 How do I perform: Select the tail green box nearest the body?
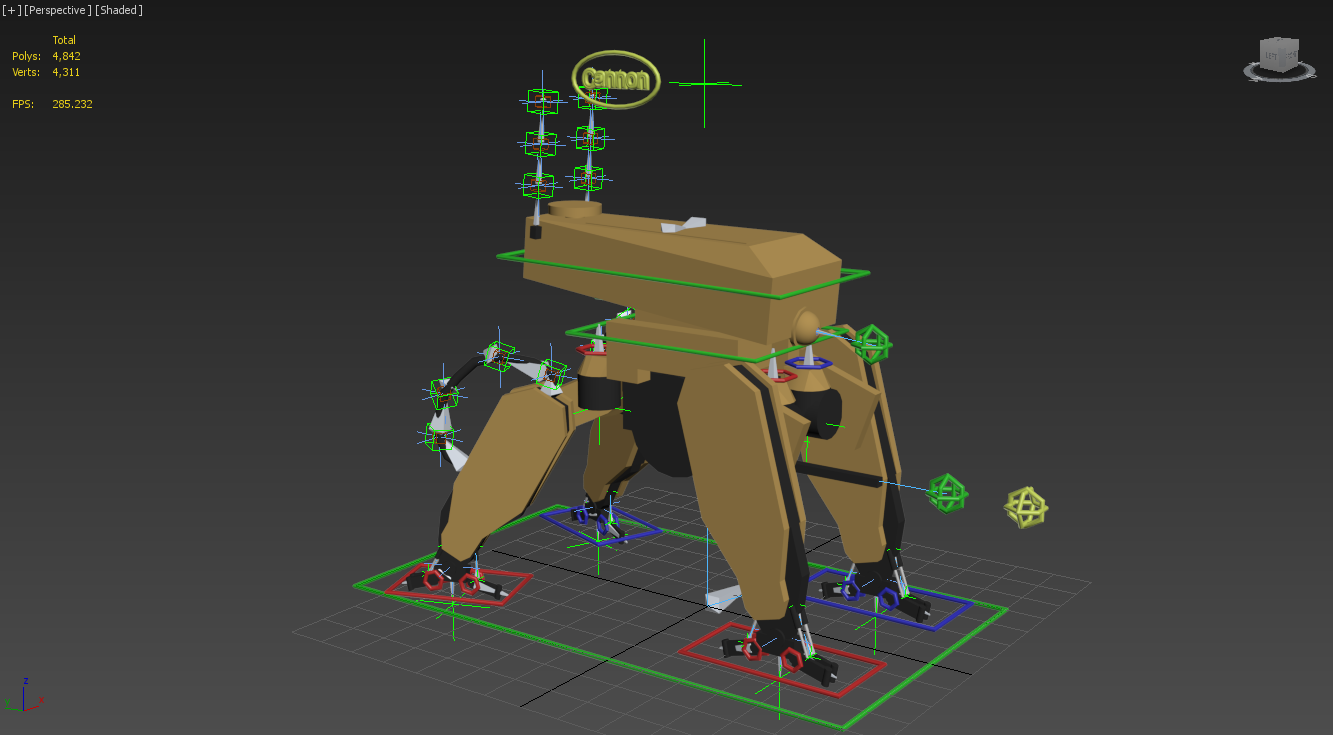click(551, 375)
